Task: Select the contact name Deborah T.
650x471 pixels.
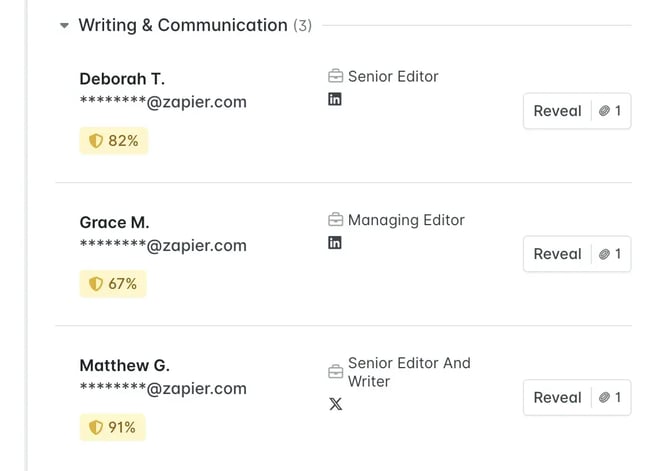Action: [x=121, y=79]
